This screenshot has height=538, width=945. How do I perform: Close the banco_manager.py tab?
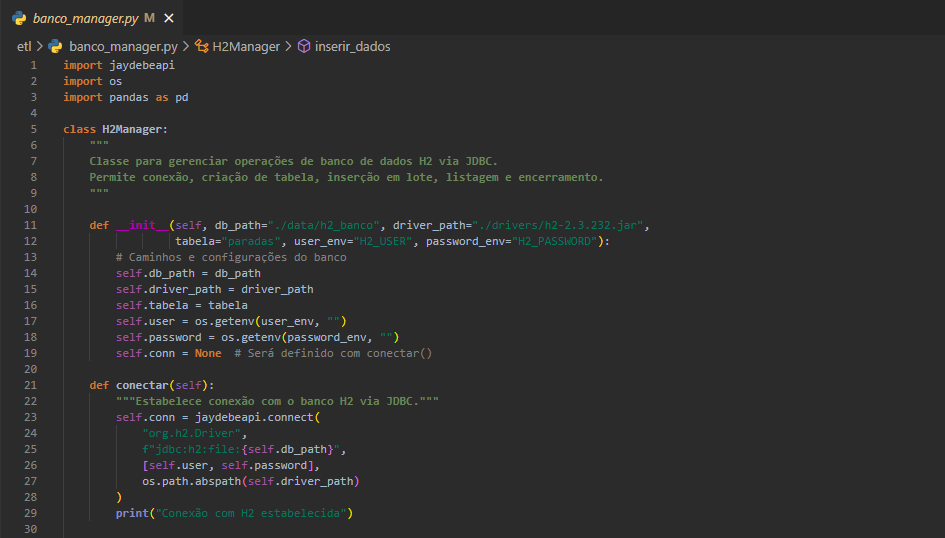point(169,19)
